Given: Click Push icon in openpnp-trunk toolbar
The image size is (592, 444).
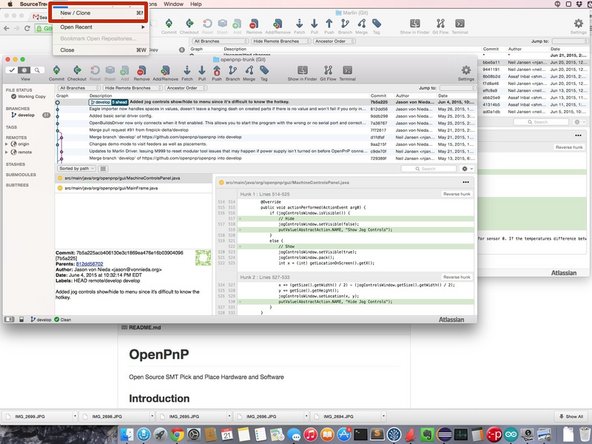Looking at the screenshot, I should coord(217,72).
